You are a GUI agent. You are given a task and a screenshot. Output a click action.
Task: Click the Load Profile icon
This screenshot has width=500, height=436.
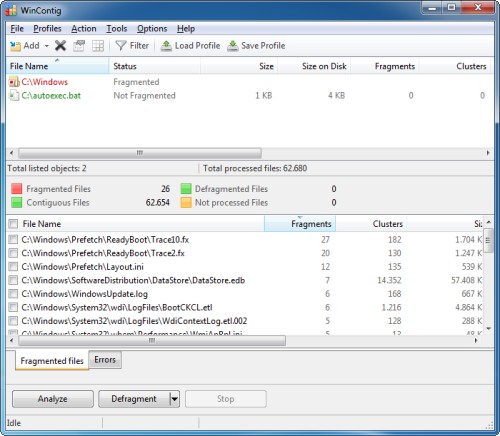(x=166, y=46)
